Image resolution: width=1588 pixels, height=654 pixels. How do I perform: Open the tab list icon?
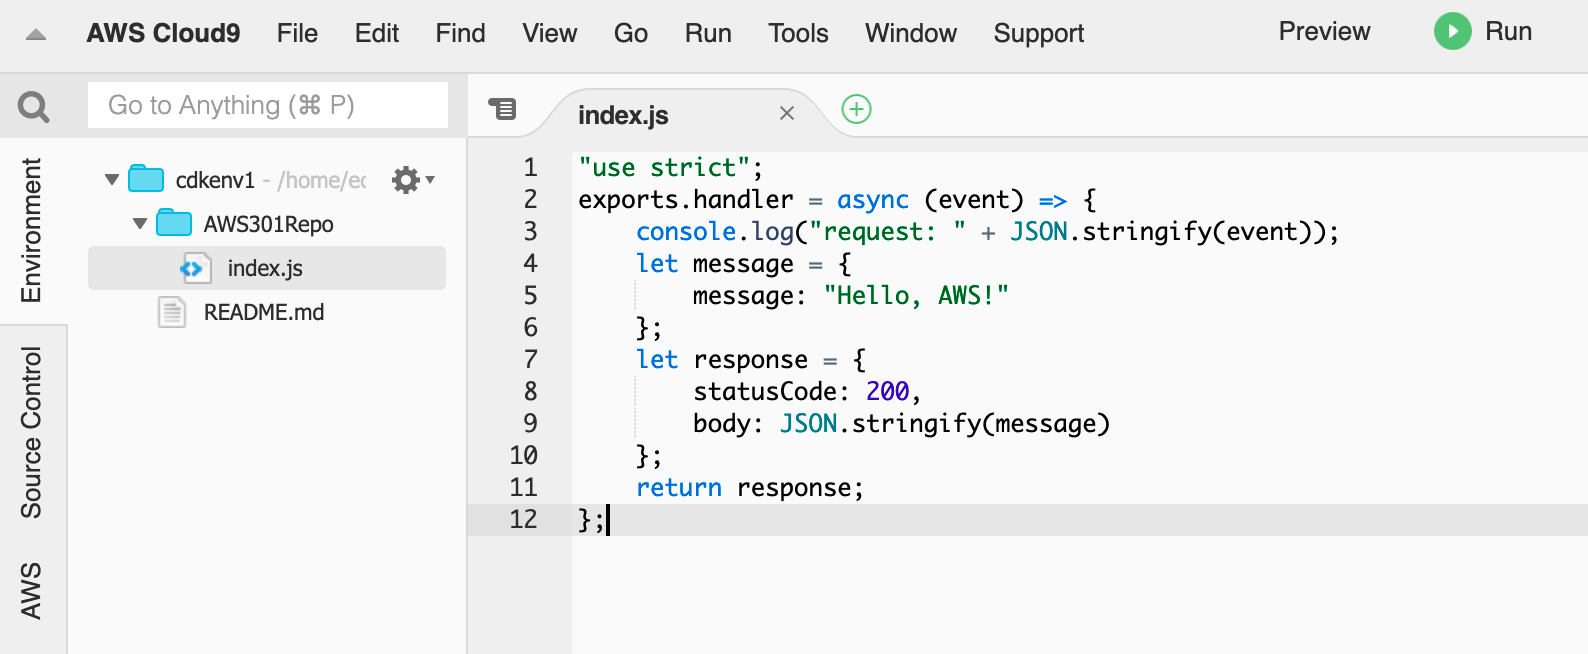(502, 108)
